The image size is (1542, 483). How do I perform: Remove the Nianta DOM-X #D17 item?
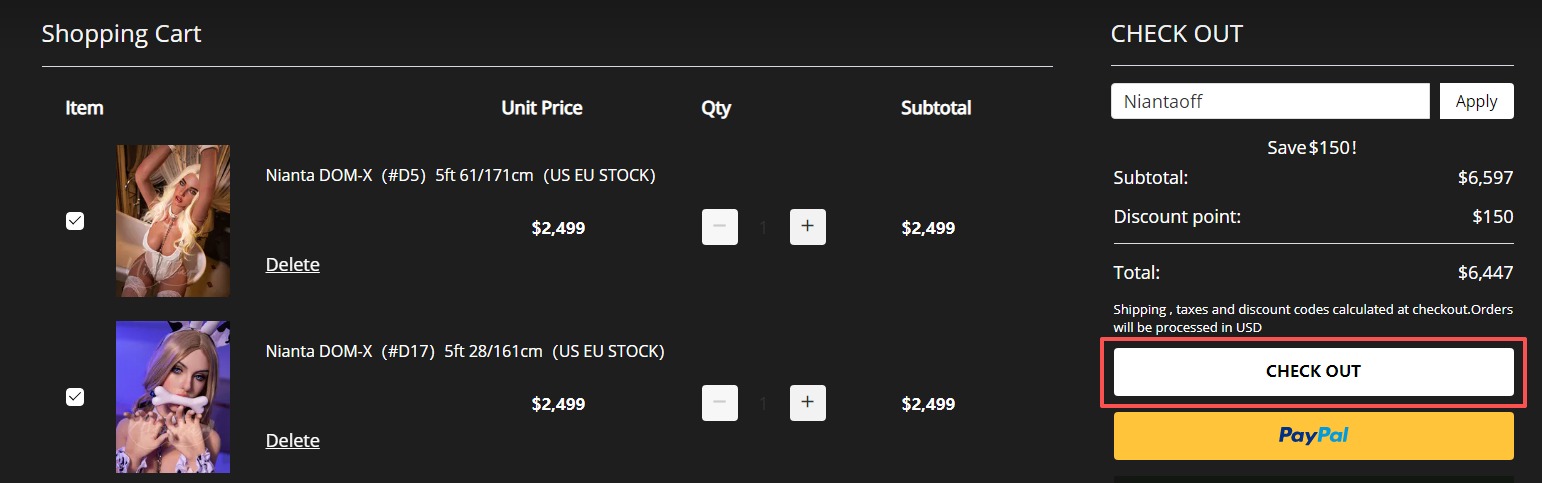click(292, 441)
